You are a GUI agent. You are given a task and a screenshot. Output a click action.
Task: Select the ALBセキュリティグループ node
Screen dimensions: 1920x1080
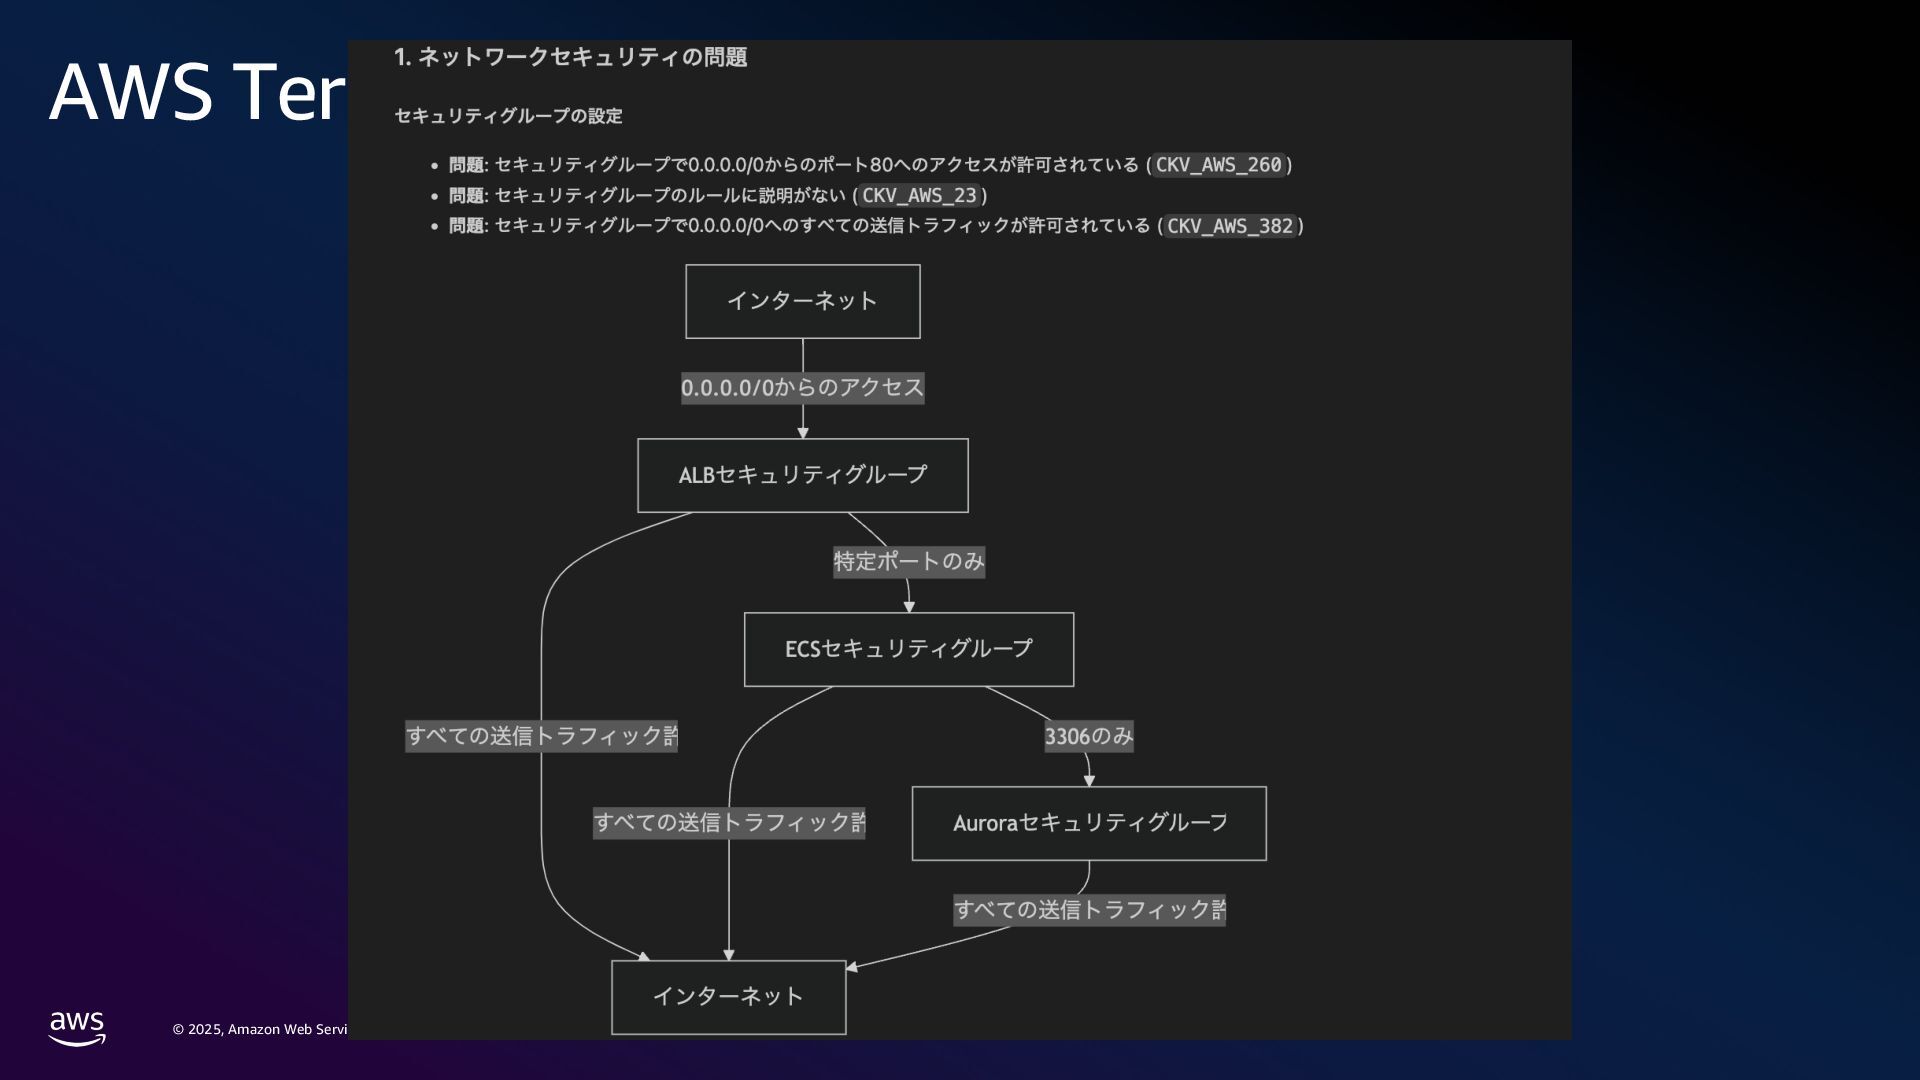802,475
